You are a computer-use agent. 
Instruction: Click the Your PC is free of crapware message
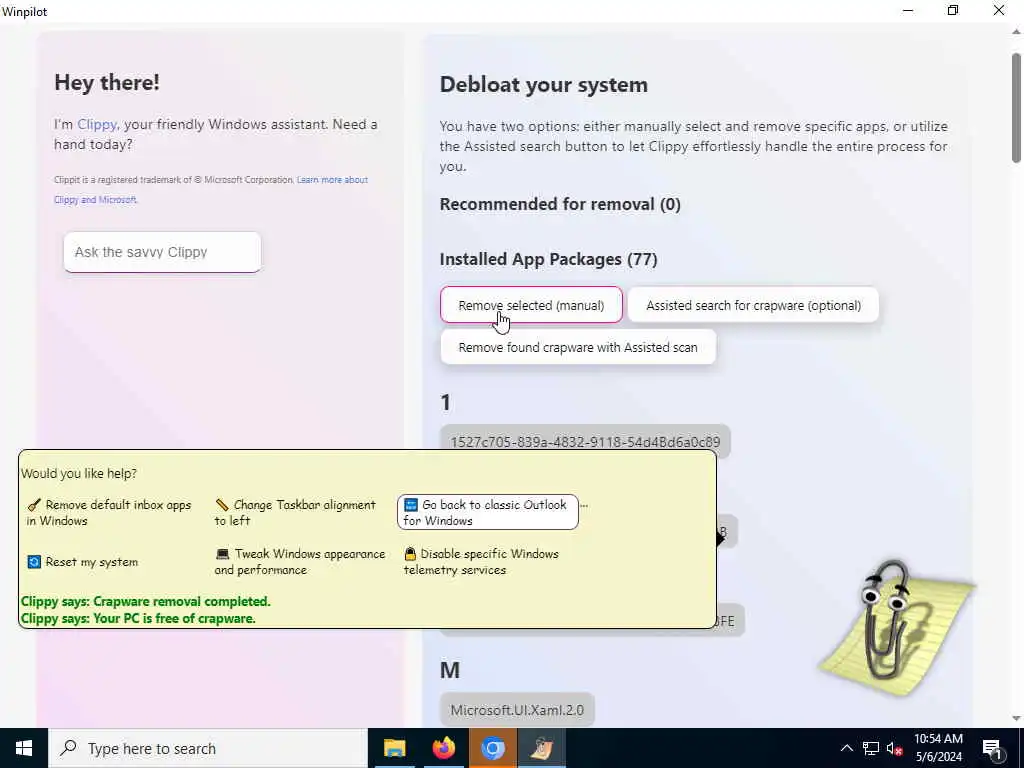click(x=138, y=618)
